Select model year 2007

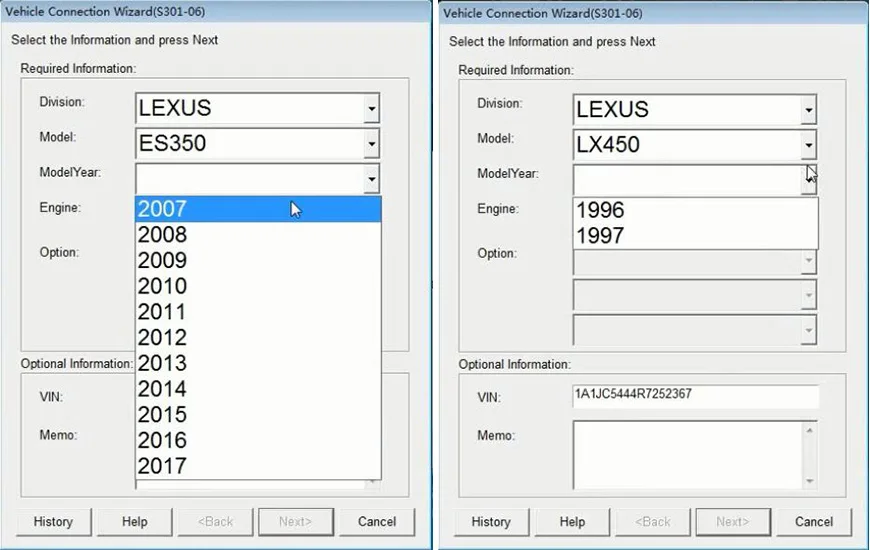click(258, 209)
